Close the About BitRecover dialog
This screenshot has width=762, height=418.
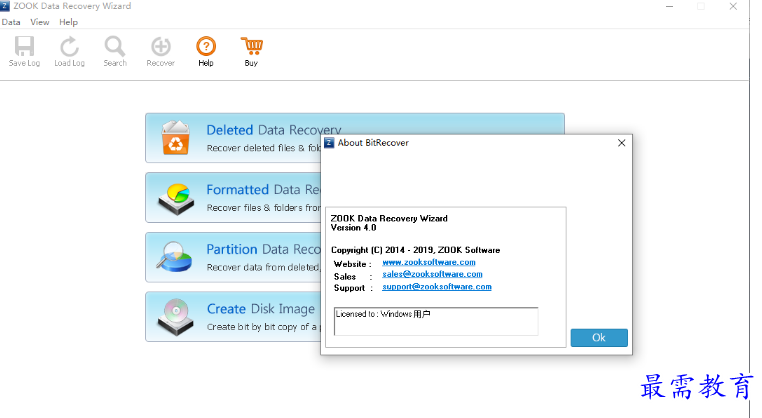622,143
